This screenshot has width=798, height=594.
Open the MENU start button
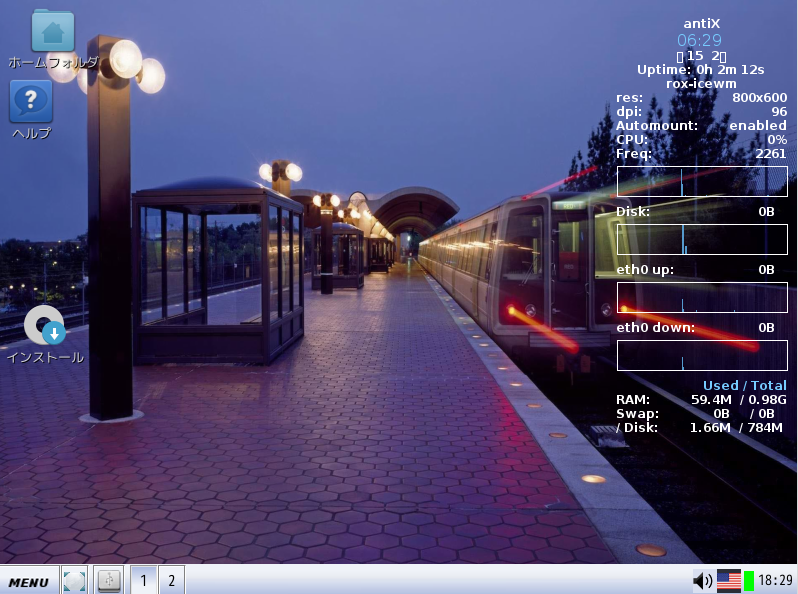pyautogui.click(x=29, y=581)
